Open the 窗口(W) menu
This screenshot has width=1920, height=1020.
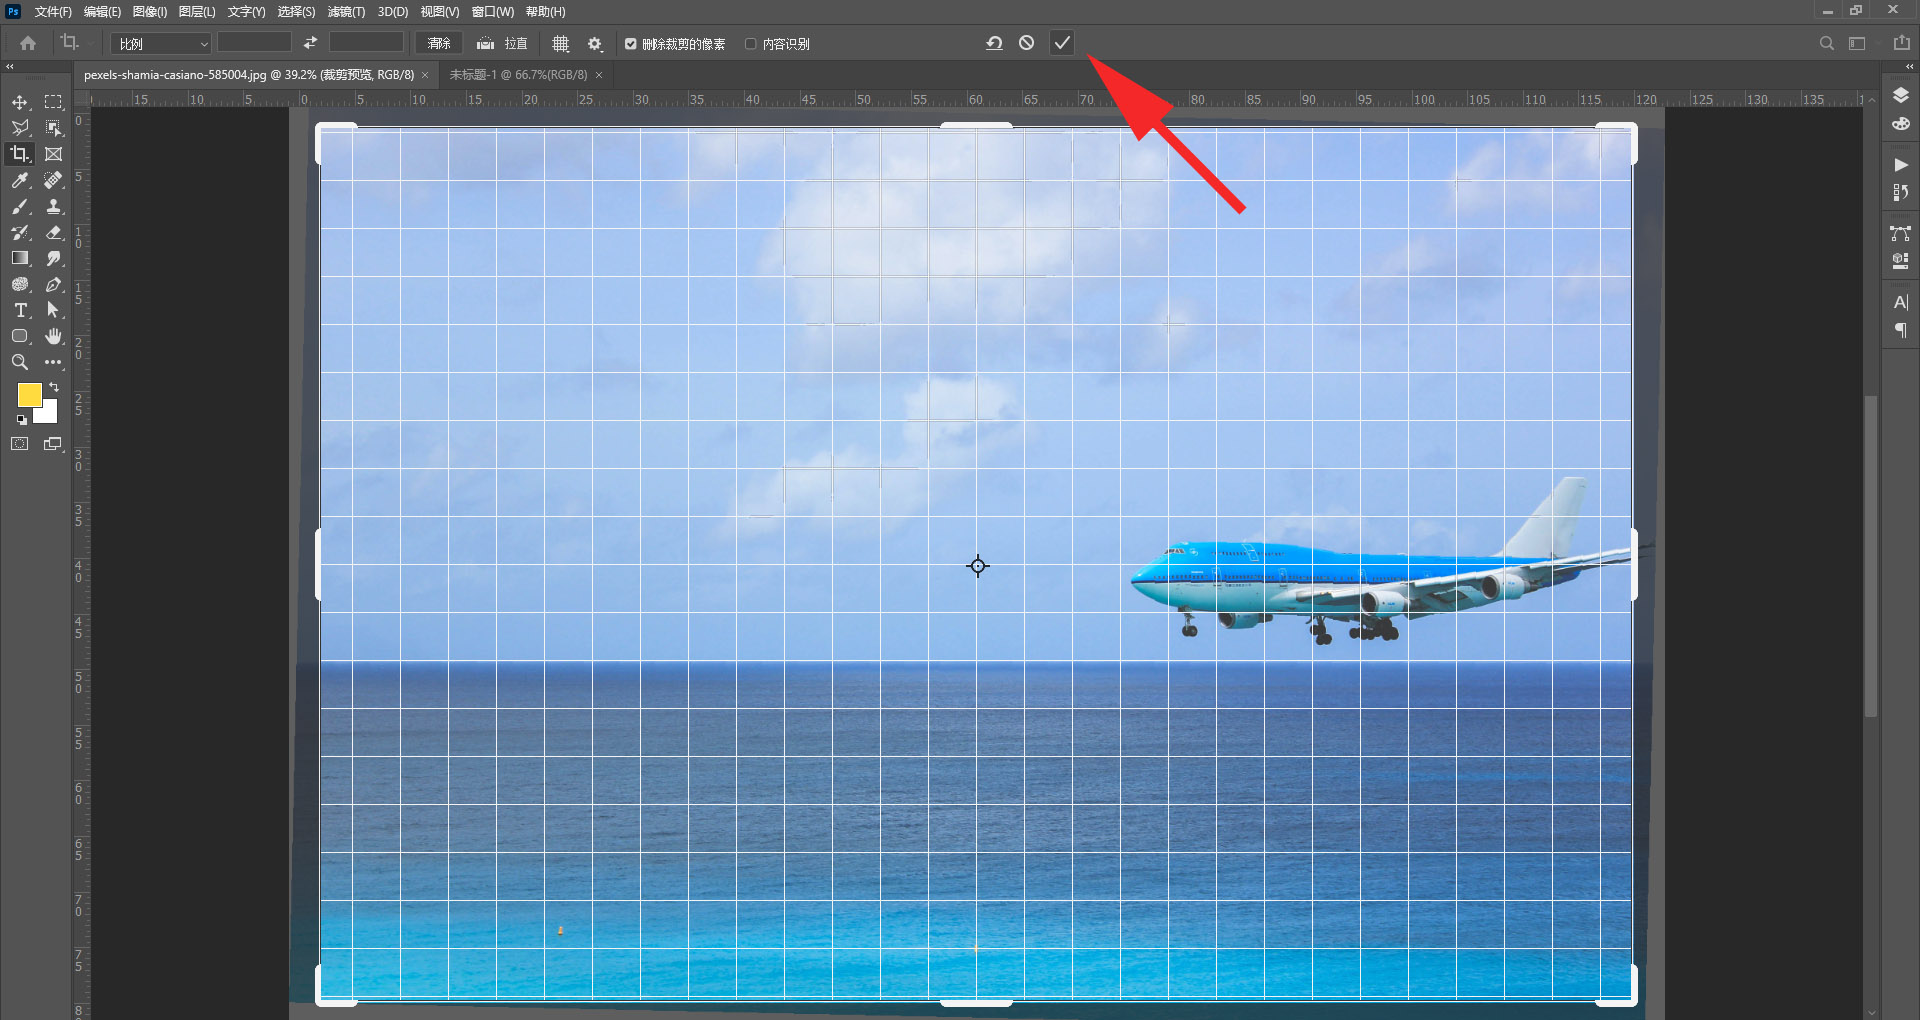point(493,12)
